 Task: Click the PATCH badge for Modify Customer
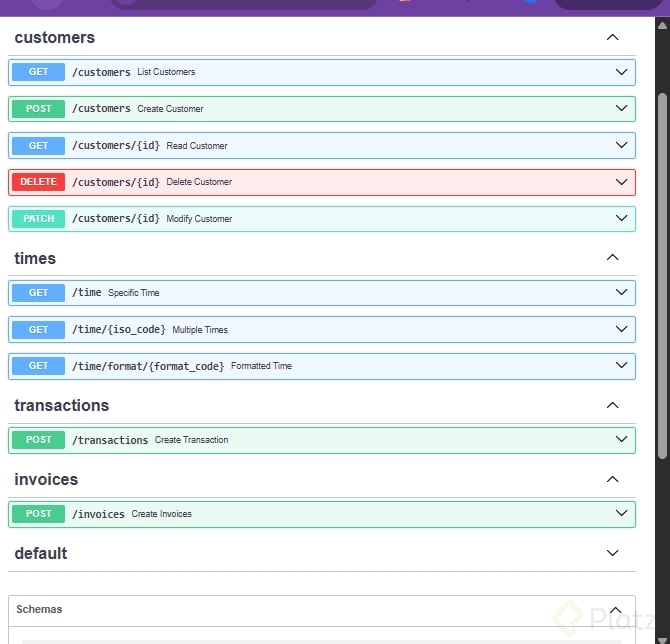(38, 219)
